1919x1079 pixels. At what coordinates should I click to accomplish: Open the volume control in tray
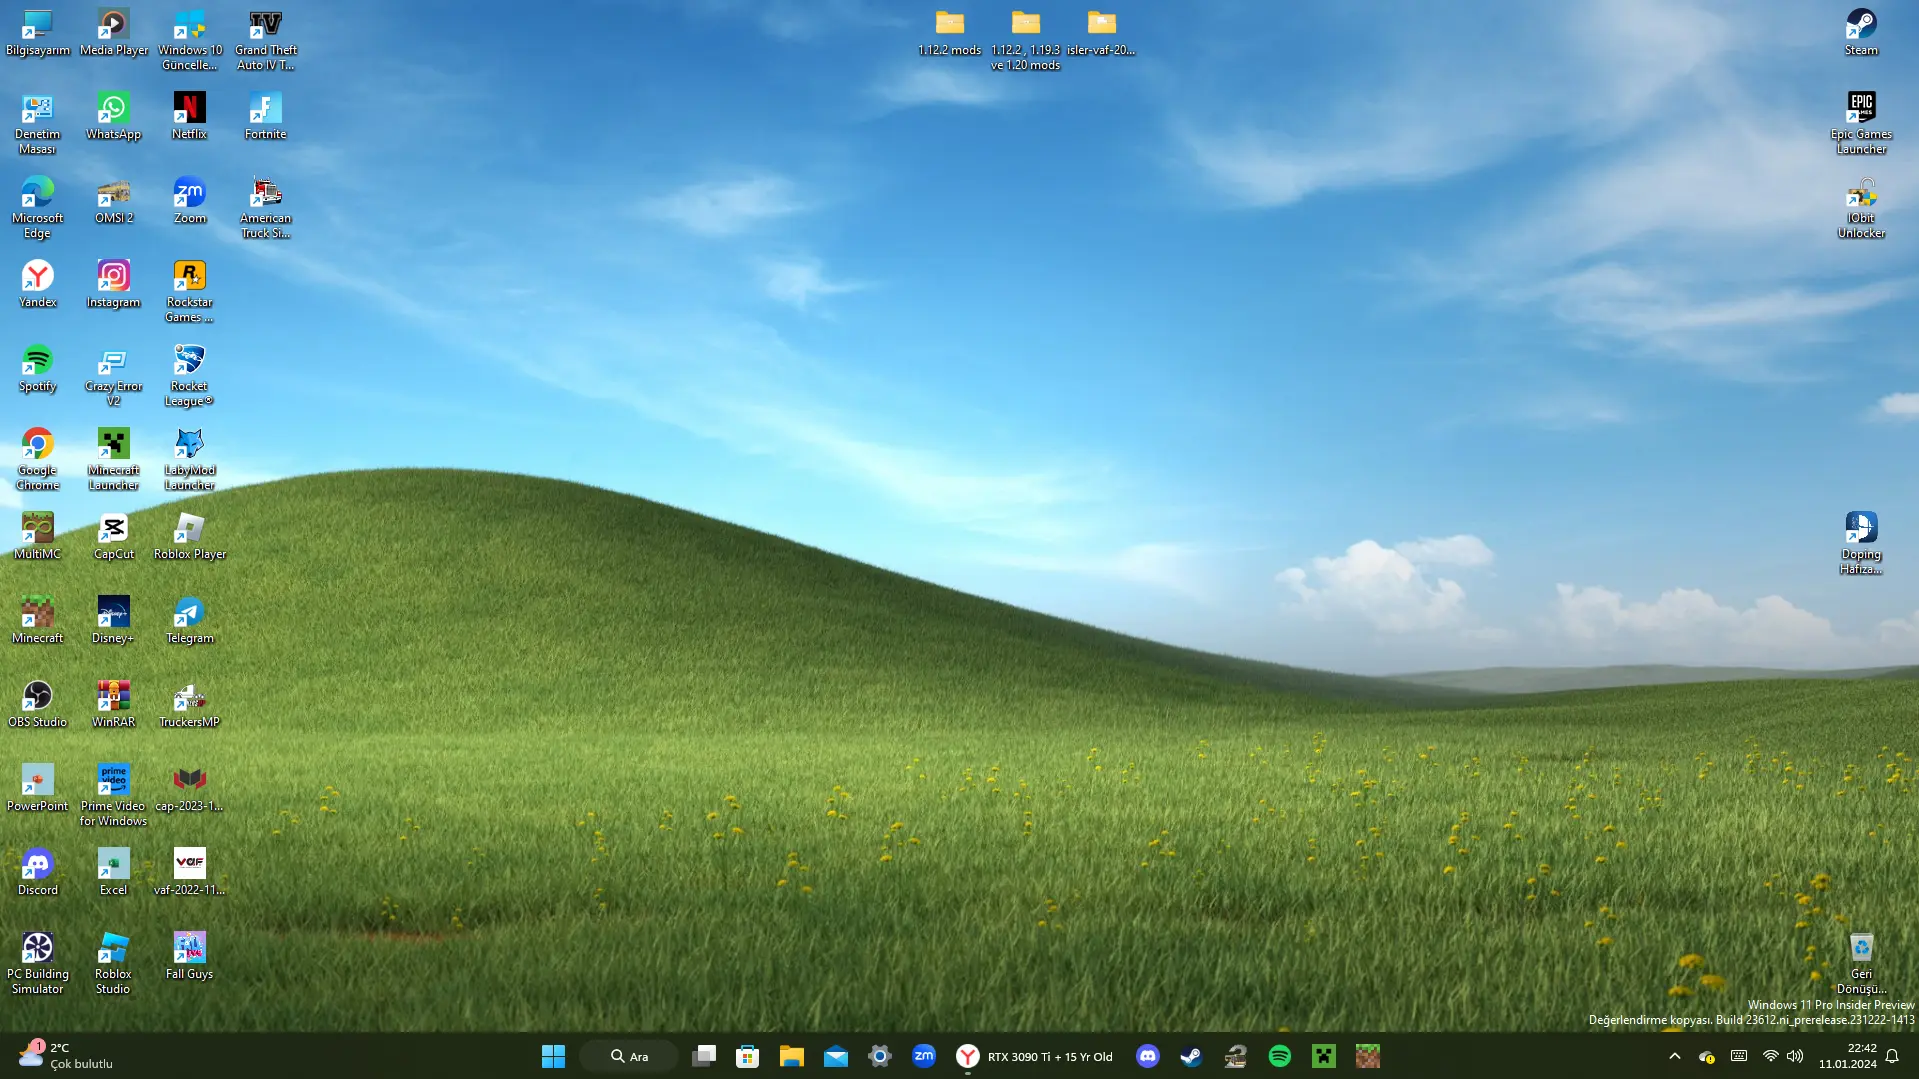click(x=1796, y=1056)
